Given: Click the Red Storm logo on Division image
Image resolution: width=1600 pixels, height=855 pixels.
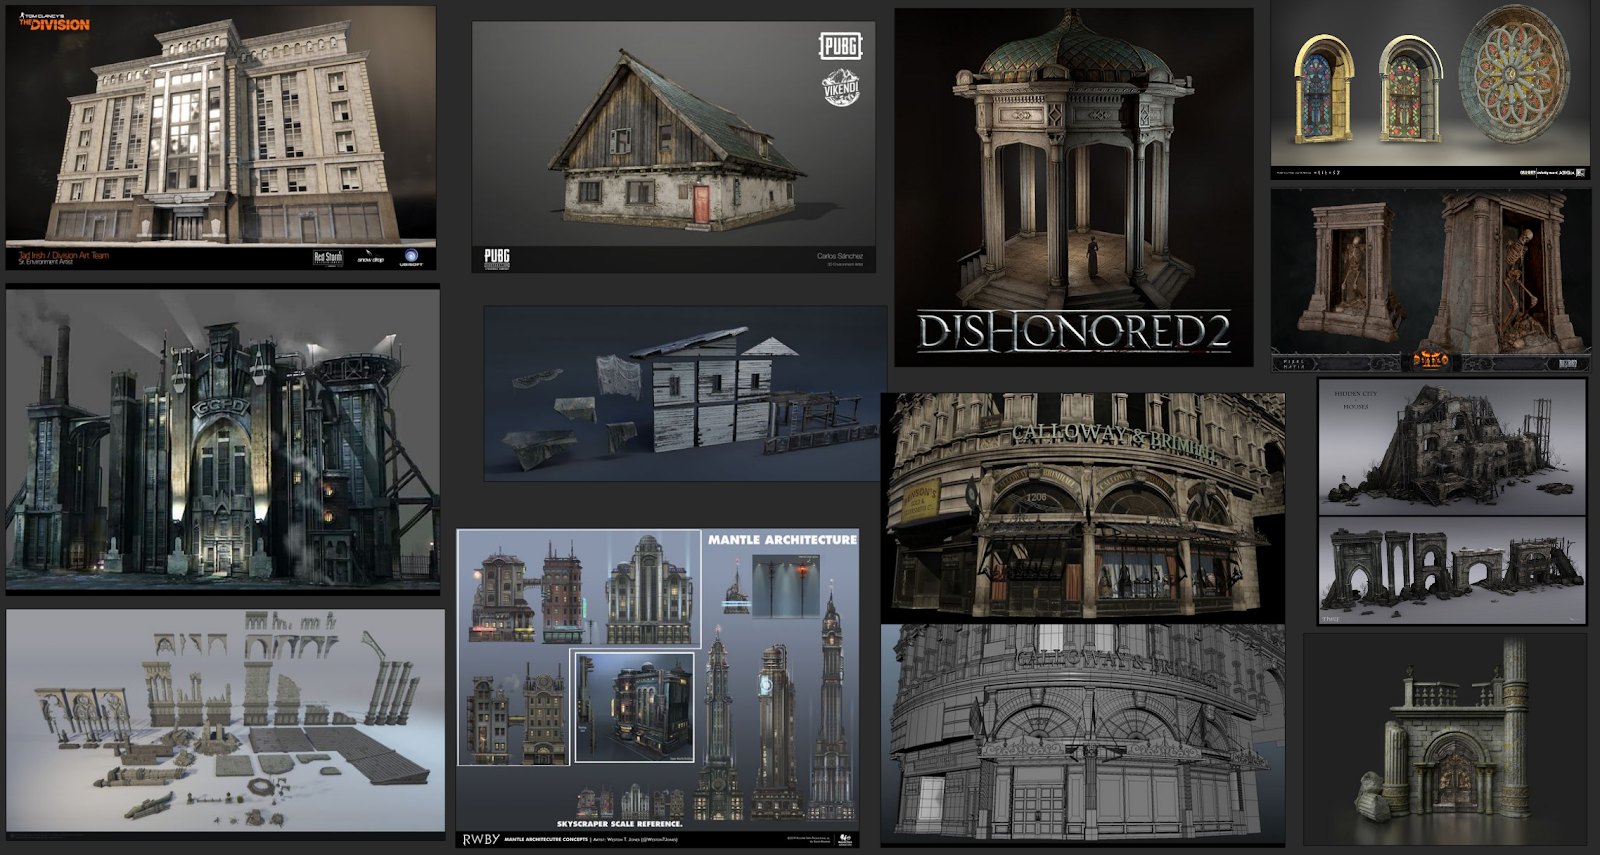Looking at the screenshot, I should (x=328, y=258).
